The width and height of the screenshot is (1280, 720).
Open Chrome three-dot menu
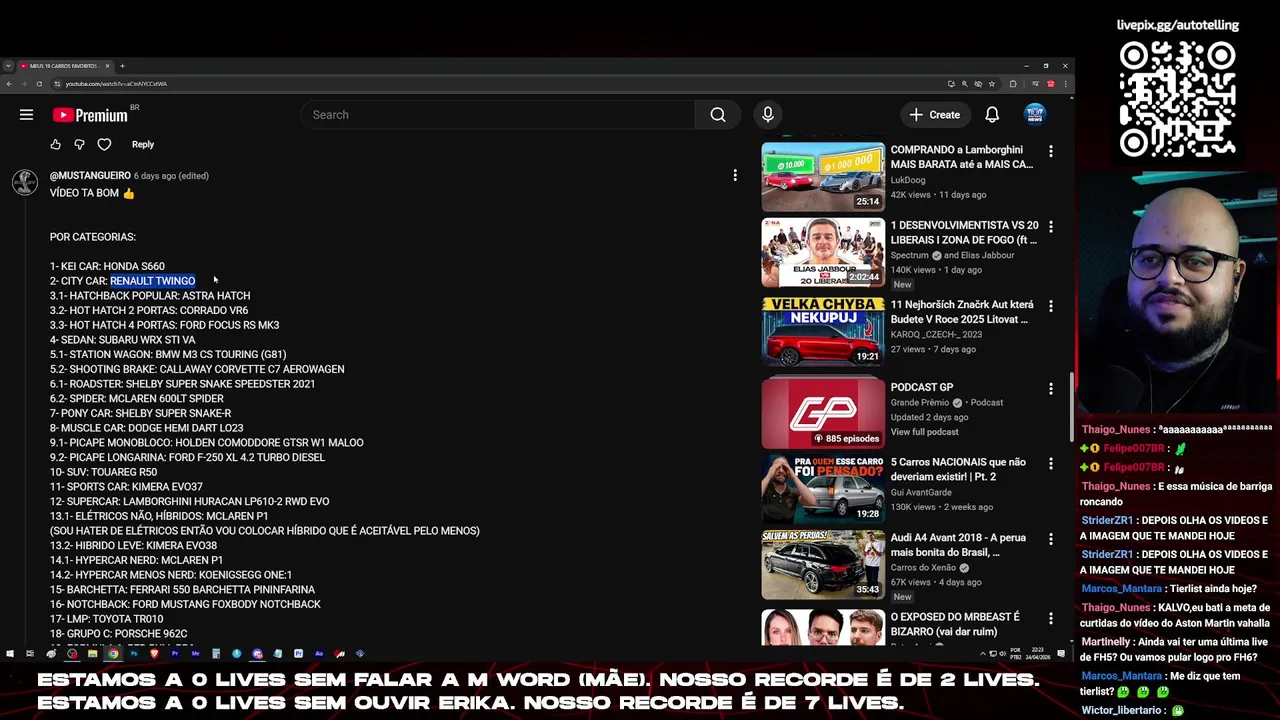(x=1065, y=84)
